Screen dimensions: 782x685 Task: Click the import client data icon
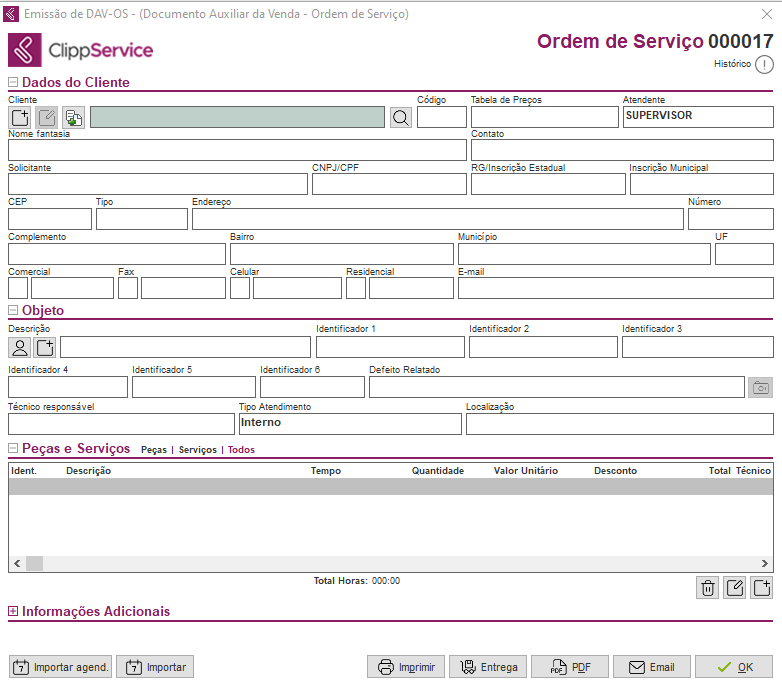point(74,117)
